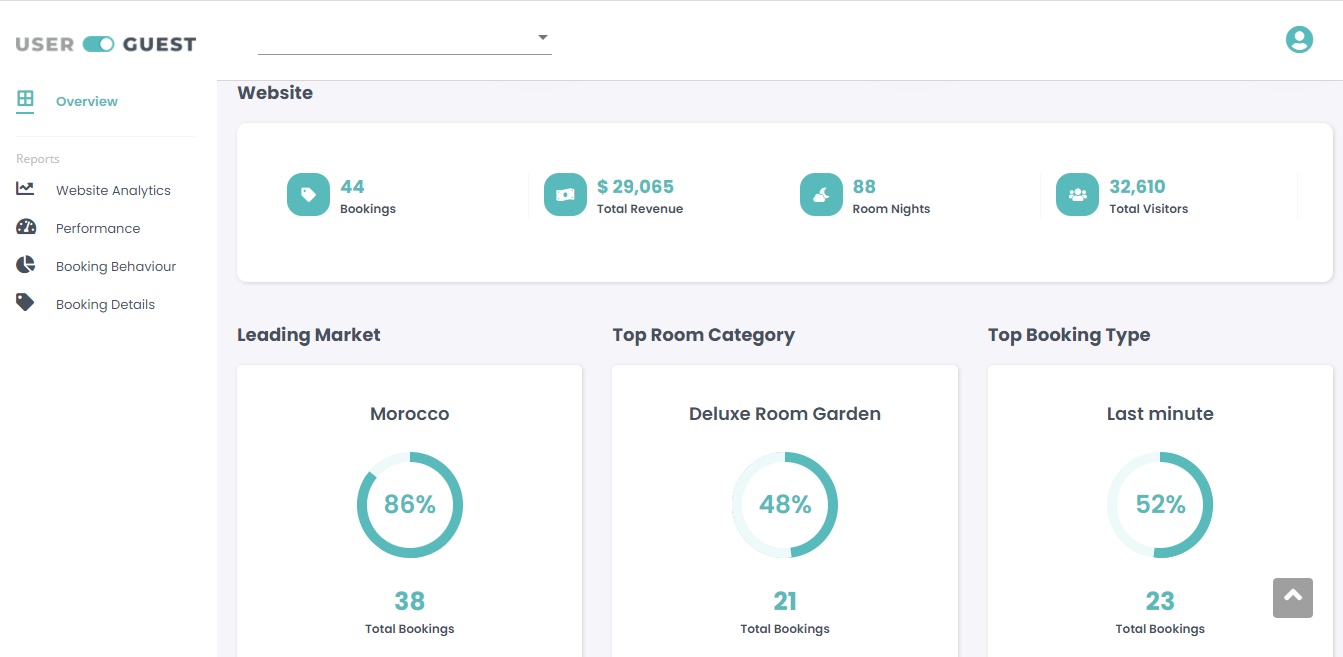
Task: Switch to the Overview tab
Action: tap(86, 100)
